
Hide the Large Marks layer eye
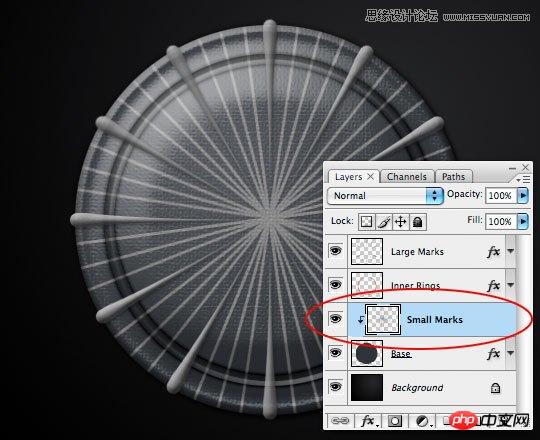click(x=335, y=251)
